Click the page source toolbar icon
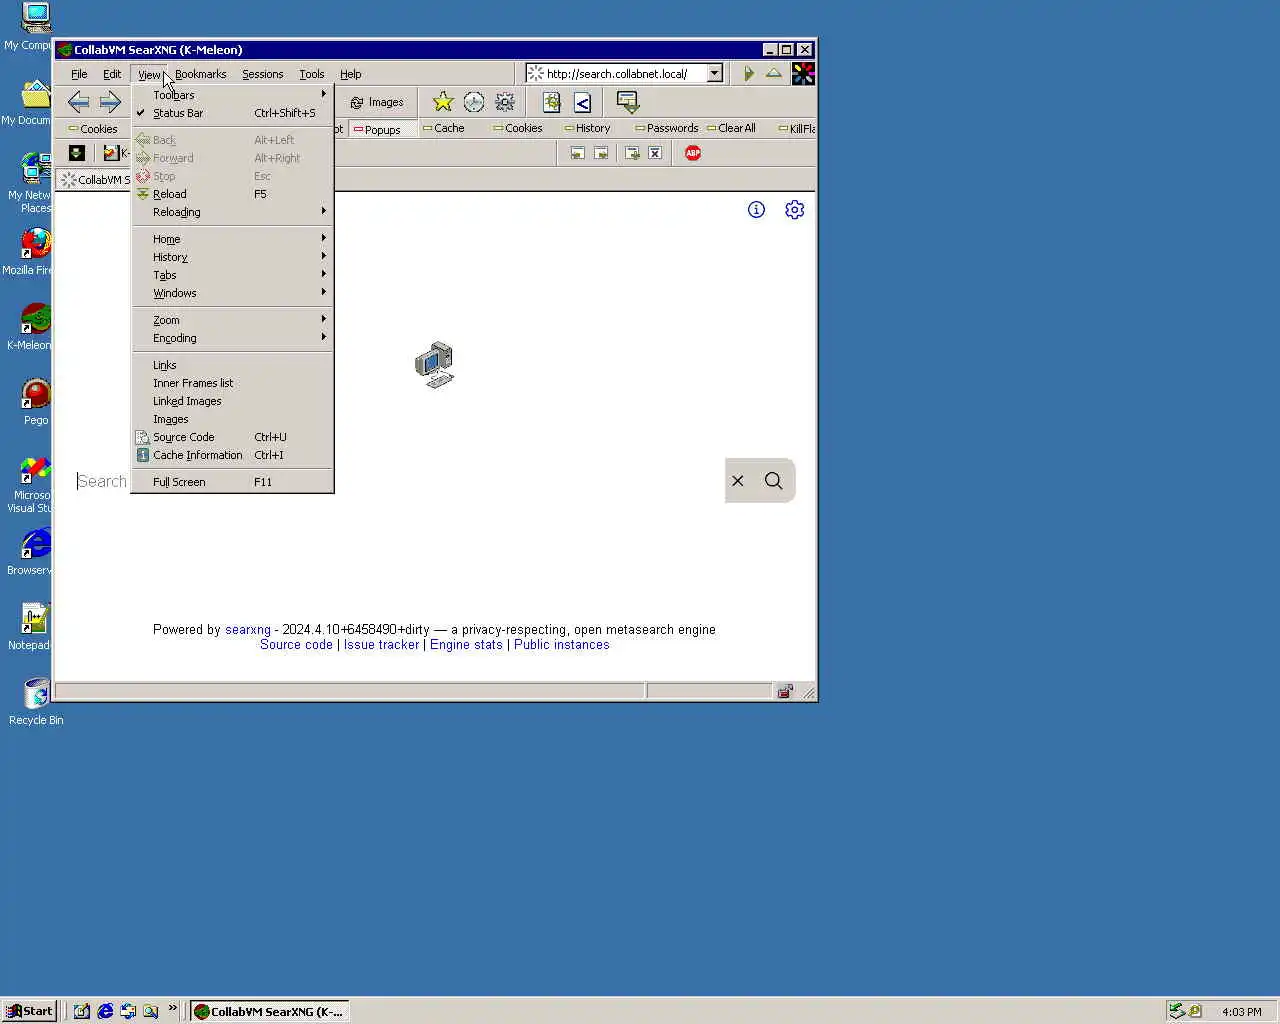 pos(552,102)
